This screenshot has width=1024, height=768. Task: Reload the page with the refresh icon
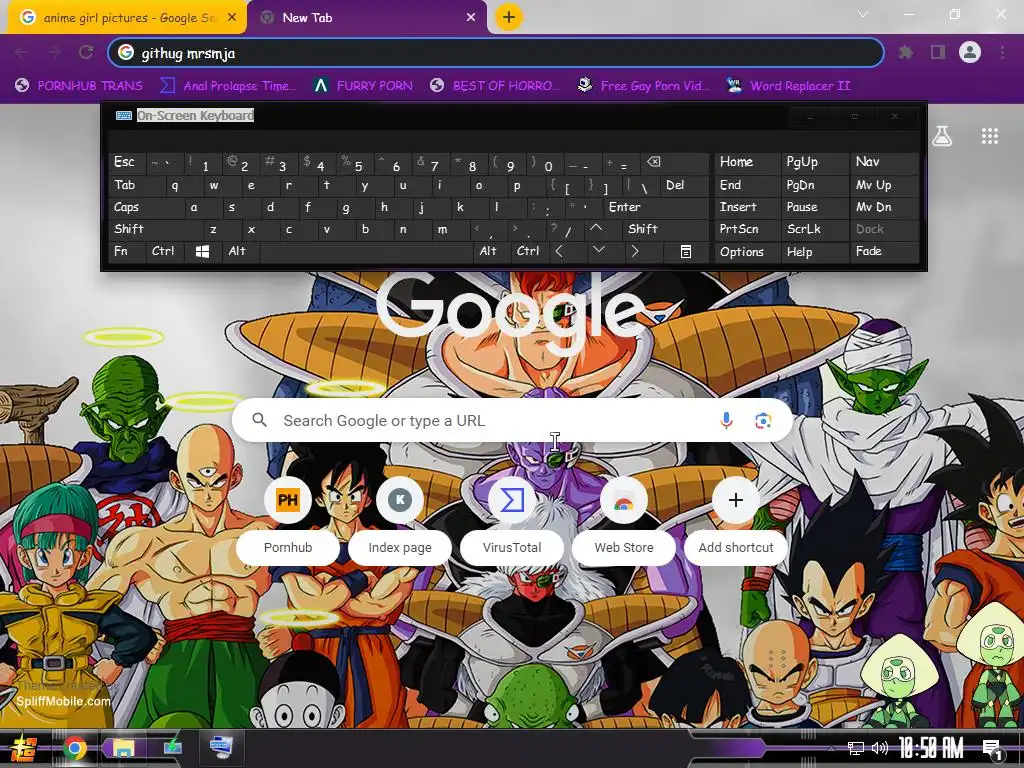tap(86, 52)
